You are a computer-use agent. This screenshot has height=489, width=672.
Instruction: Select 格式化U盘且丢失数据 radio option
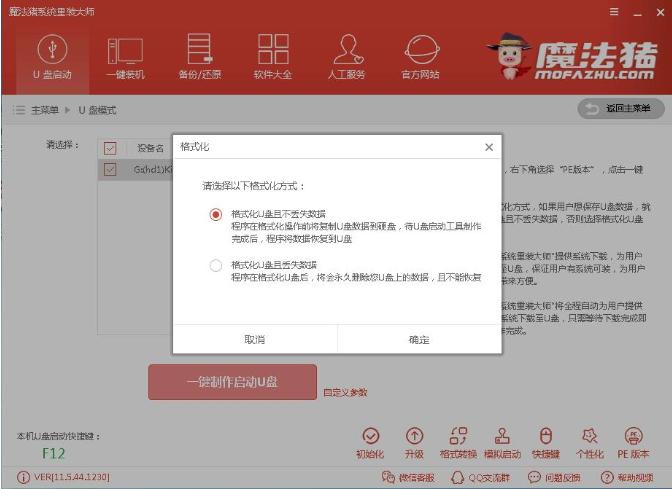click(x=216, y=265)
